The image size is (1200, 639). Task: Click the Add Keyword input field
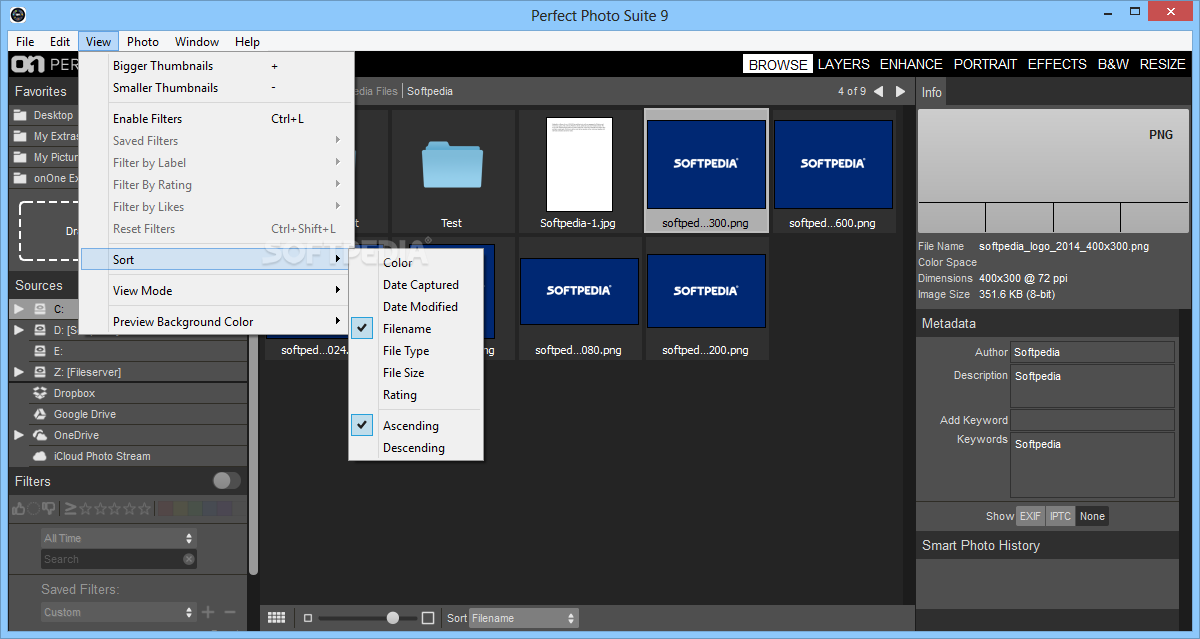tap(1092, 420)
